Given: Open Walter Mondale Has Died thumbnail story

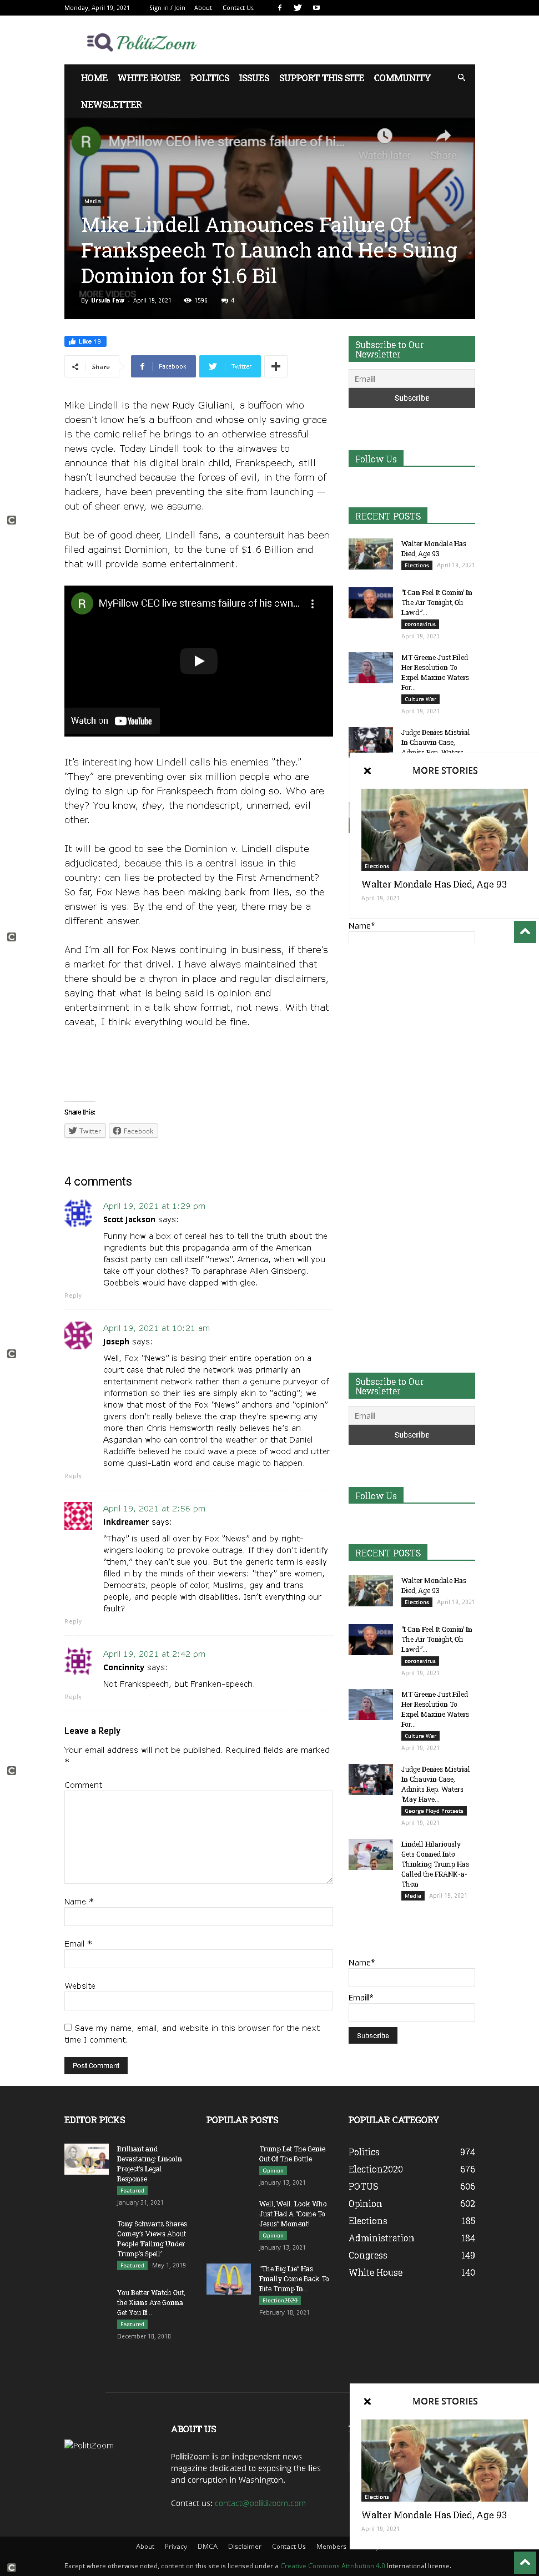Looking at the screenshot, I should [370, 553].
